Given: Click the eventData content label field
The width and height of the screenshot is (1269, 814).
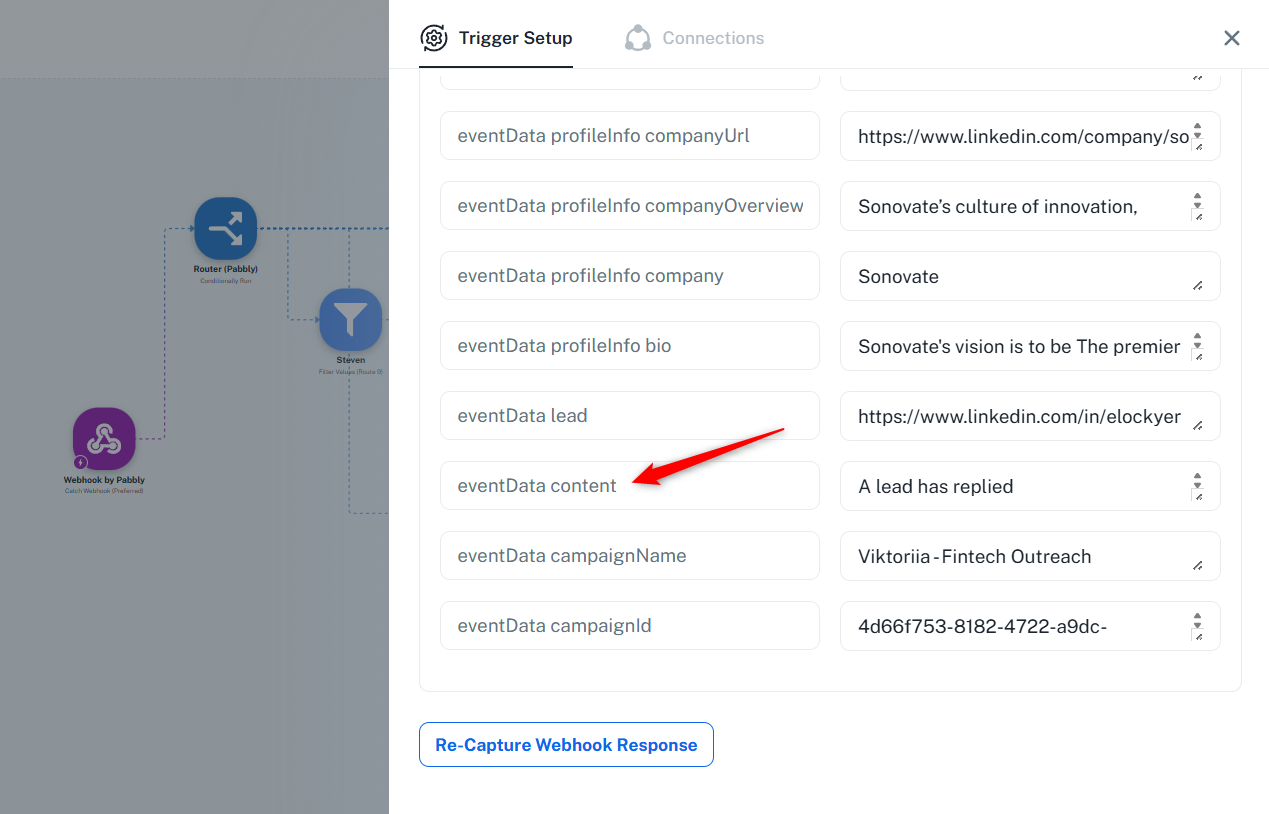Looking at the screenshot, I should (x=629, y=486).
